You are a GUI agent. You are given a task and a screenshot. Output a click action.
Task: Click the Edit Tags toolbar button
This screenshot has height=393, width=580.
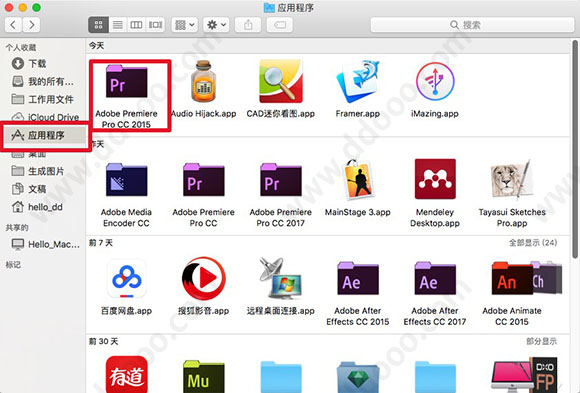[280, 25]
